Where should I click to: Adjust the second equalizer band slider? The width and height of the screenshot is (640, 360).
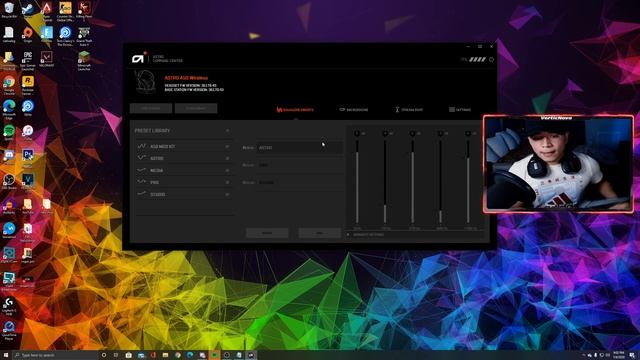385,182
